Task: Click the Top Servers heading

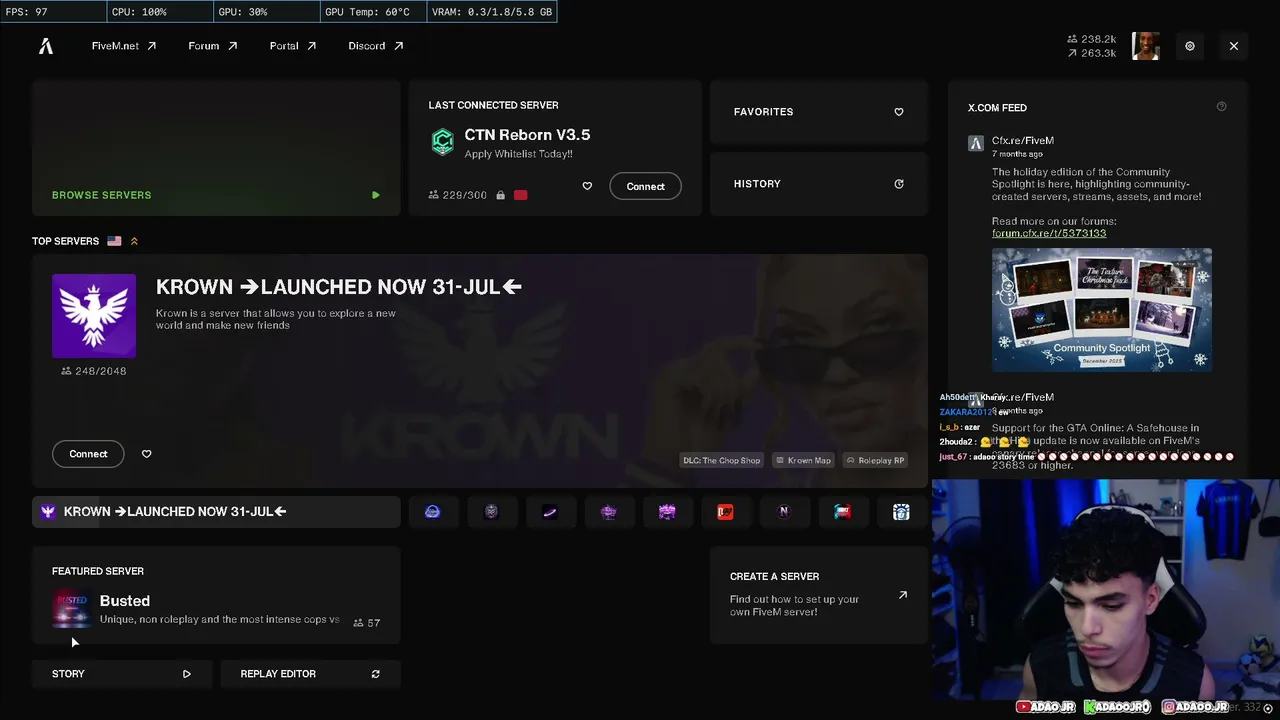Action: (65, 241)
